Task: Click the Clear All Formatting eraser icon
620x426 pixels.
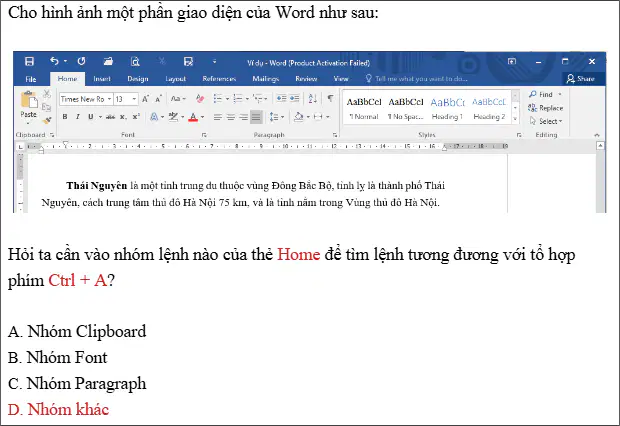Action: (200, 99)
